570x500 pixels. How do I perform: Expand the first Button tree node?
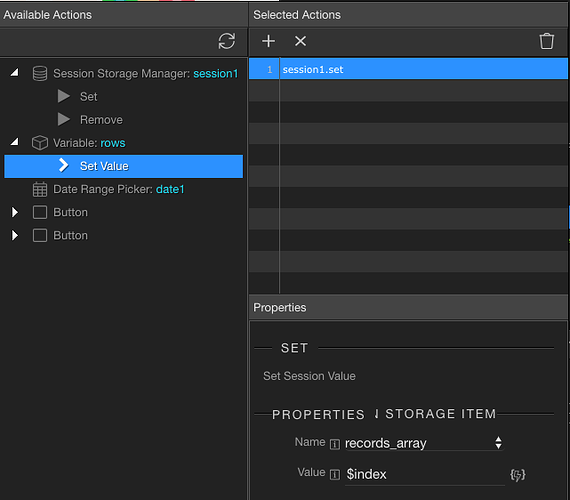coord(15,212)
